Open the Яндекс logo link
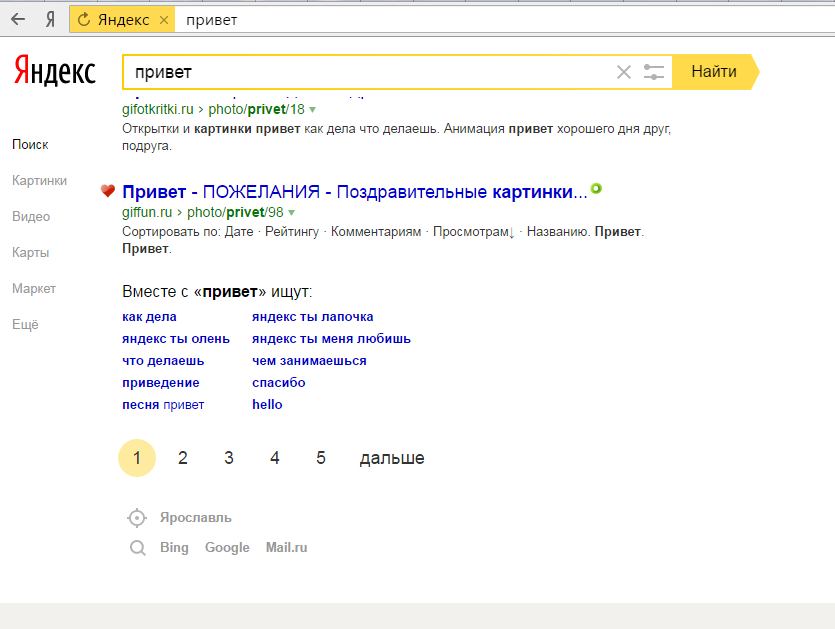 (x=54, y=71)
